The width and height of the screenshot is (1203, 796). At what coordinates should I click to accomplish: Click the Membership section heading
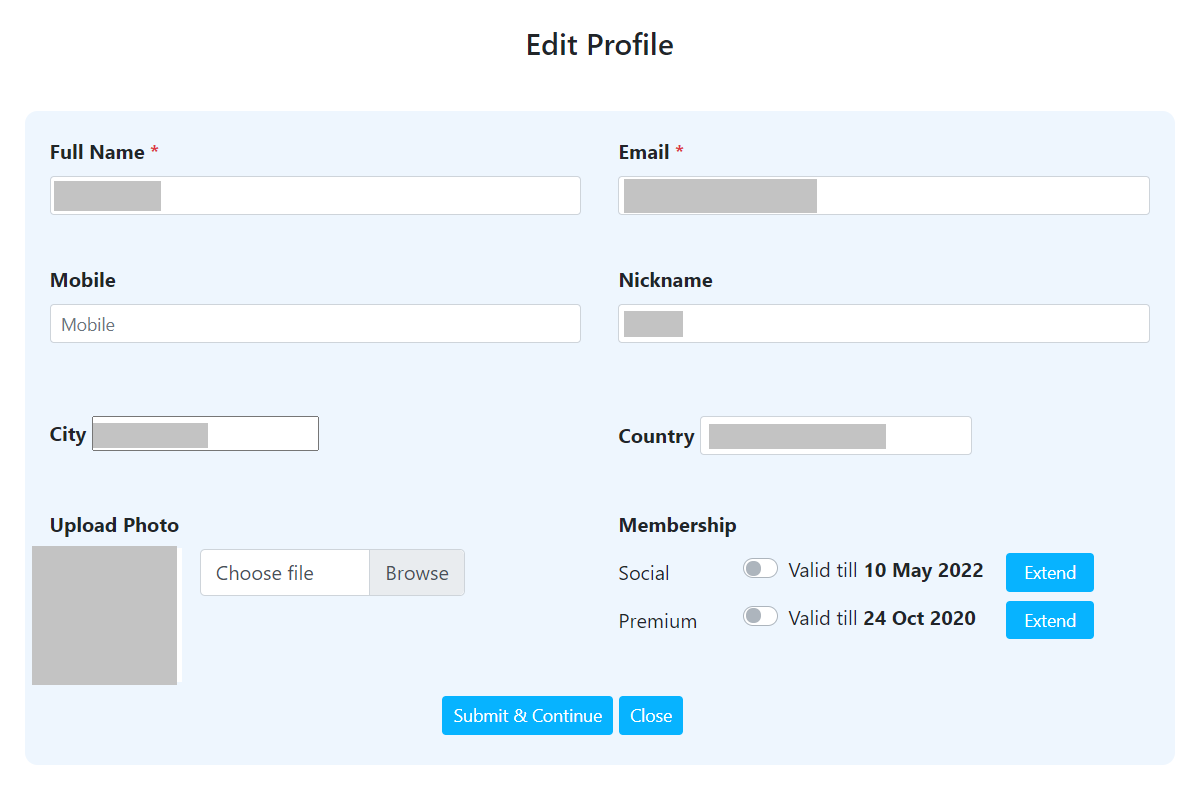[677, 526]
